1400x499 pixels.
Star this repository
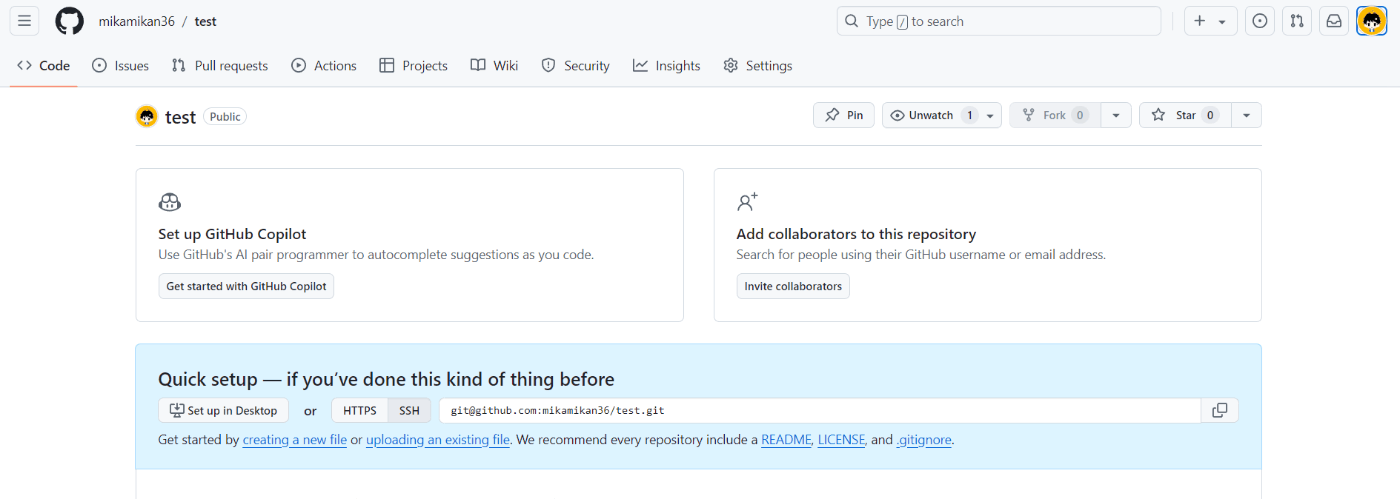tap(1185, 115)
